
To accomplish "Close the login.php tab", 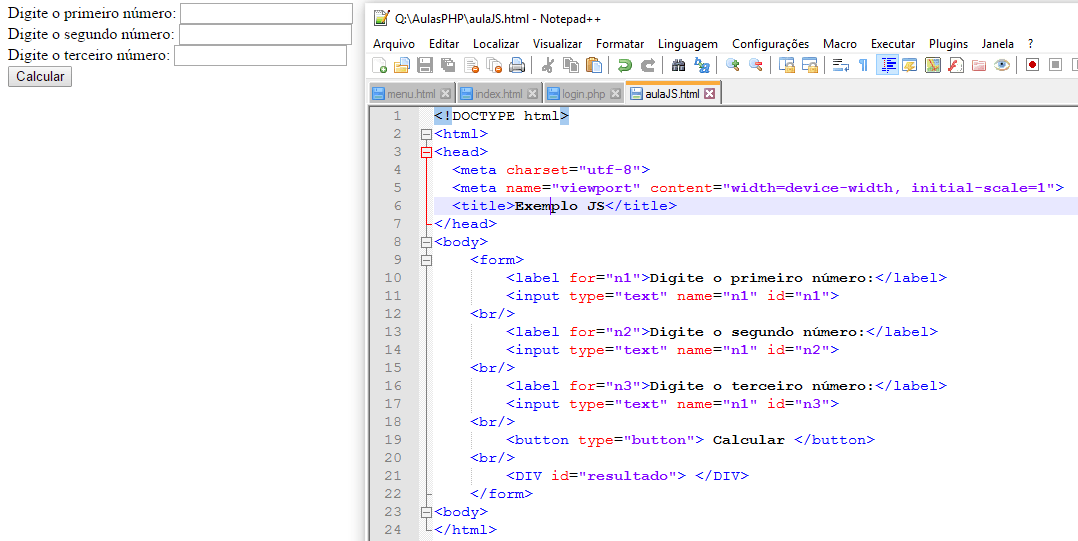I will coord(615,94).
